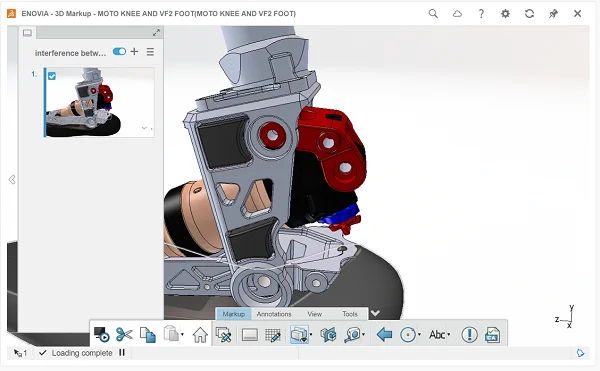600x371 pixels.
Task: Open the Paste dropdown arrow
Action: click(x=182, y=335)
